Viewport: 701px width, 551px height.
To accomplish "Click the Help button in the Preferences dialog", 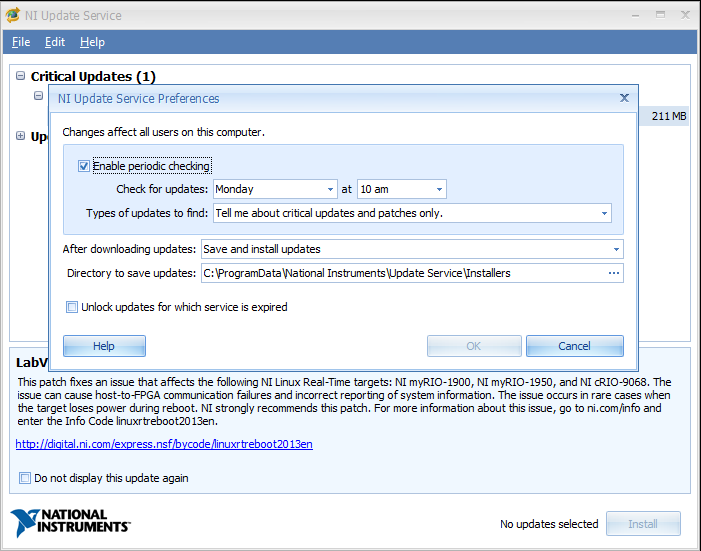I will pyautogui.click(x=104, y=346).
